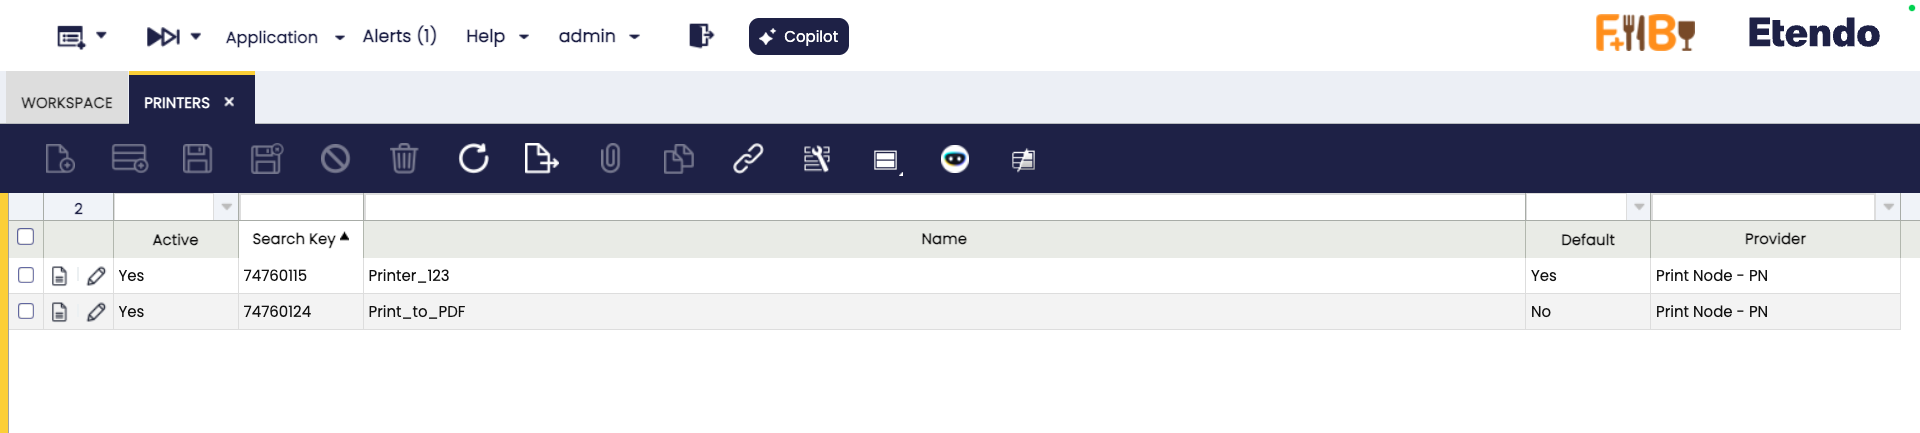Check the select-all rows checkbox
This screenshot has width=1920, height=433.
coord(26,237)
